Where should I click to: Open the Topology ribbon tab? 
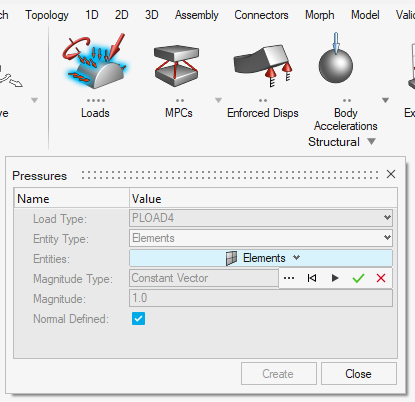pos(47,15)
